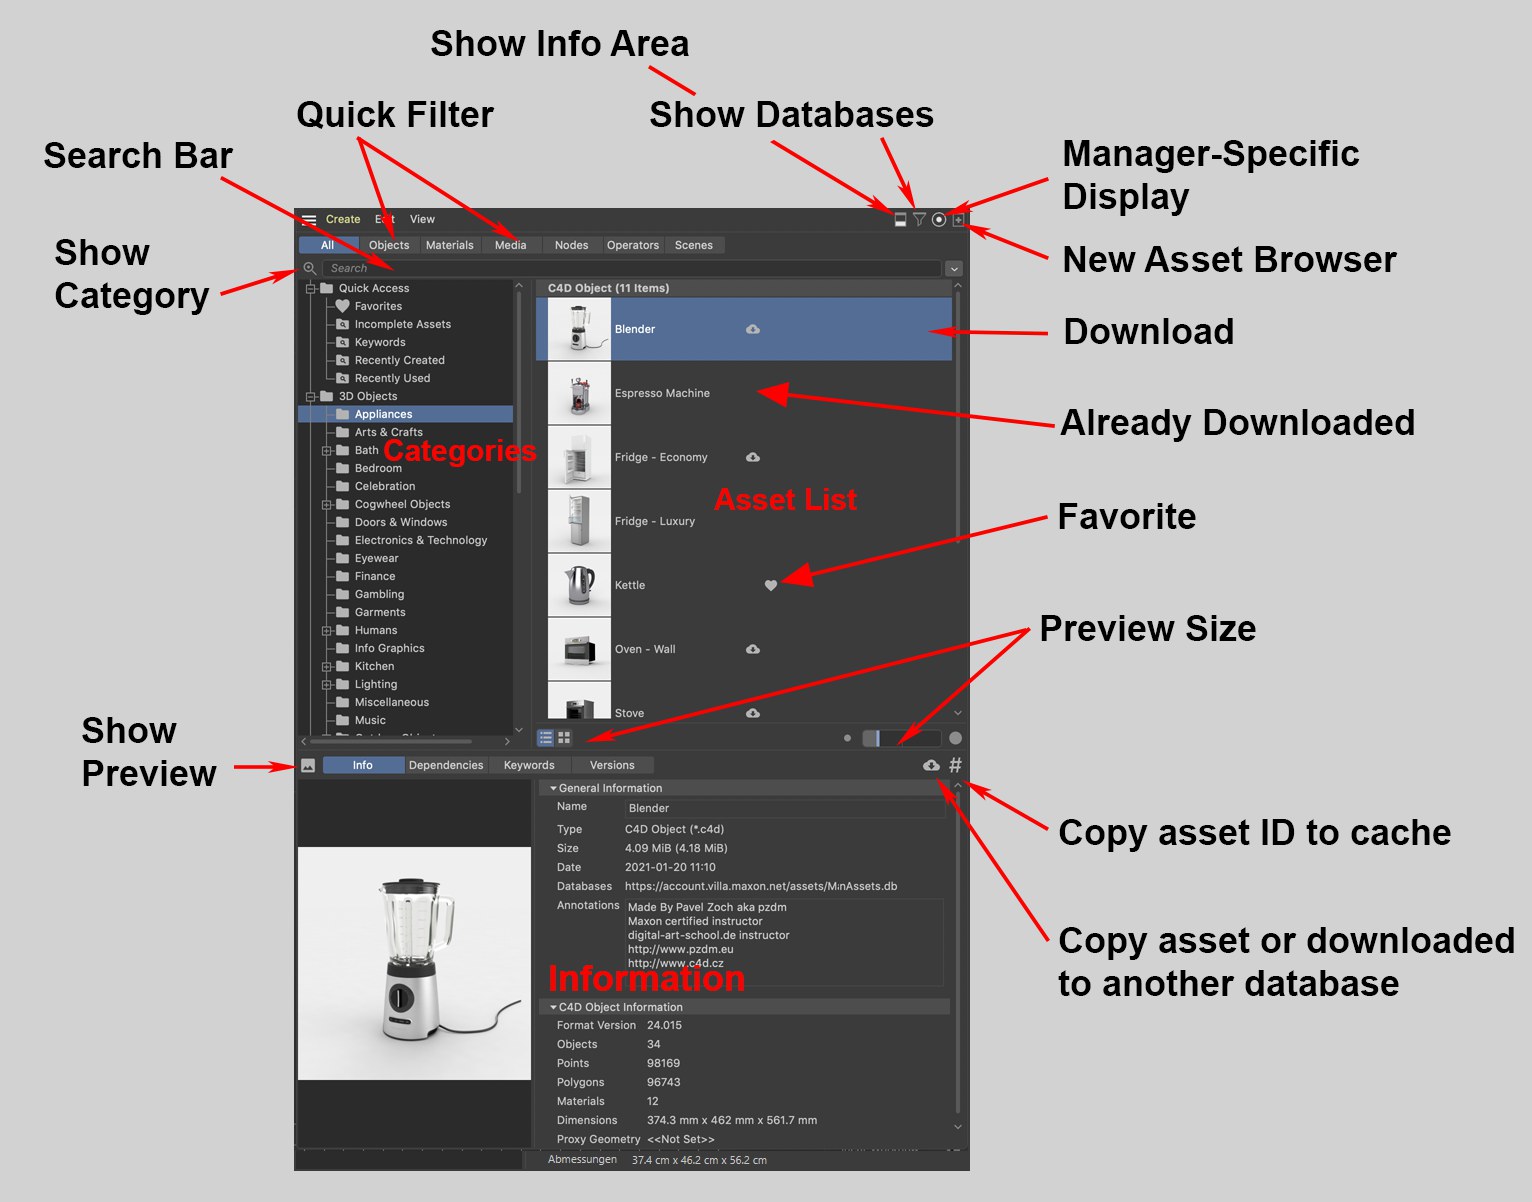Select the Espresso Machine thumbnail

pyautogui.click(x=579, y=393)
